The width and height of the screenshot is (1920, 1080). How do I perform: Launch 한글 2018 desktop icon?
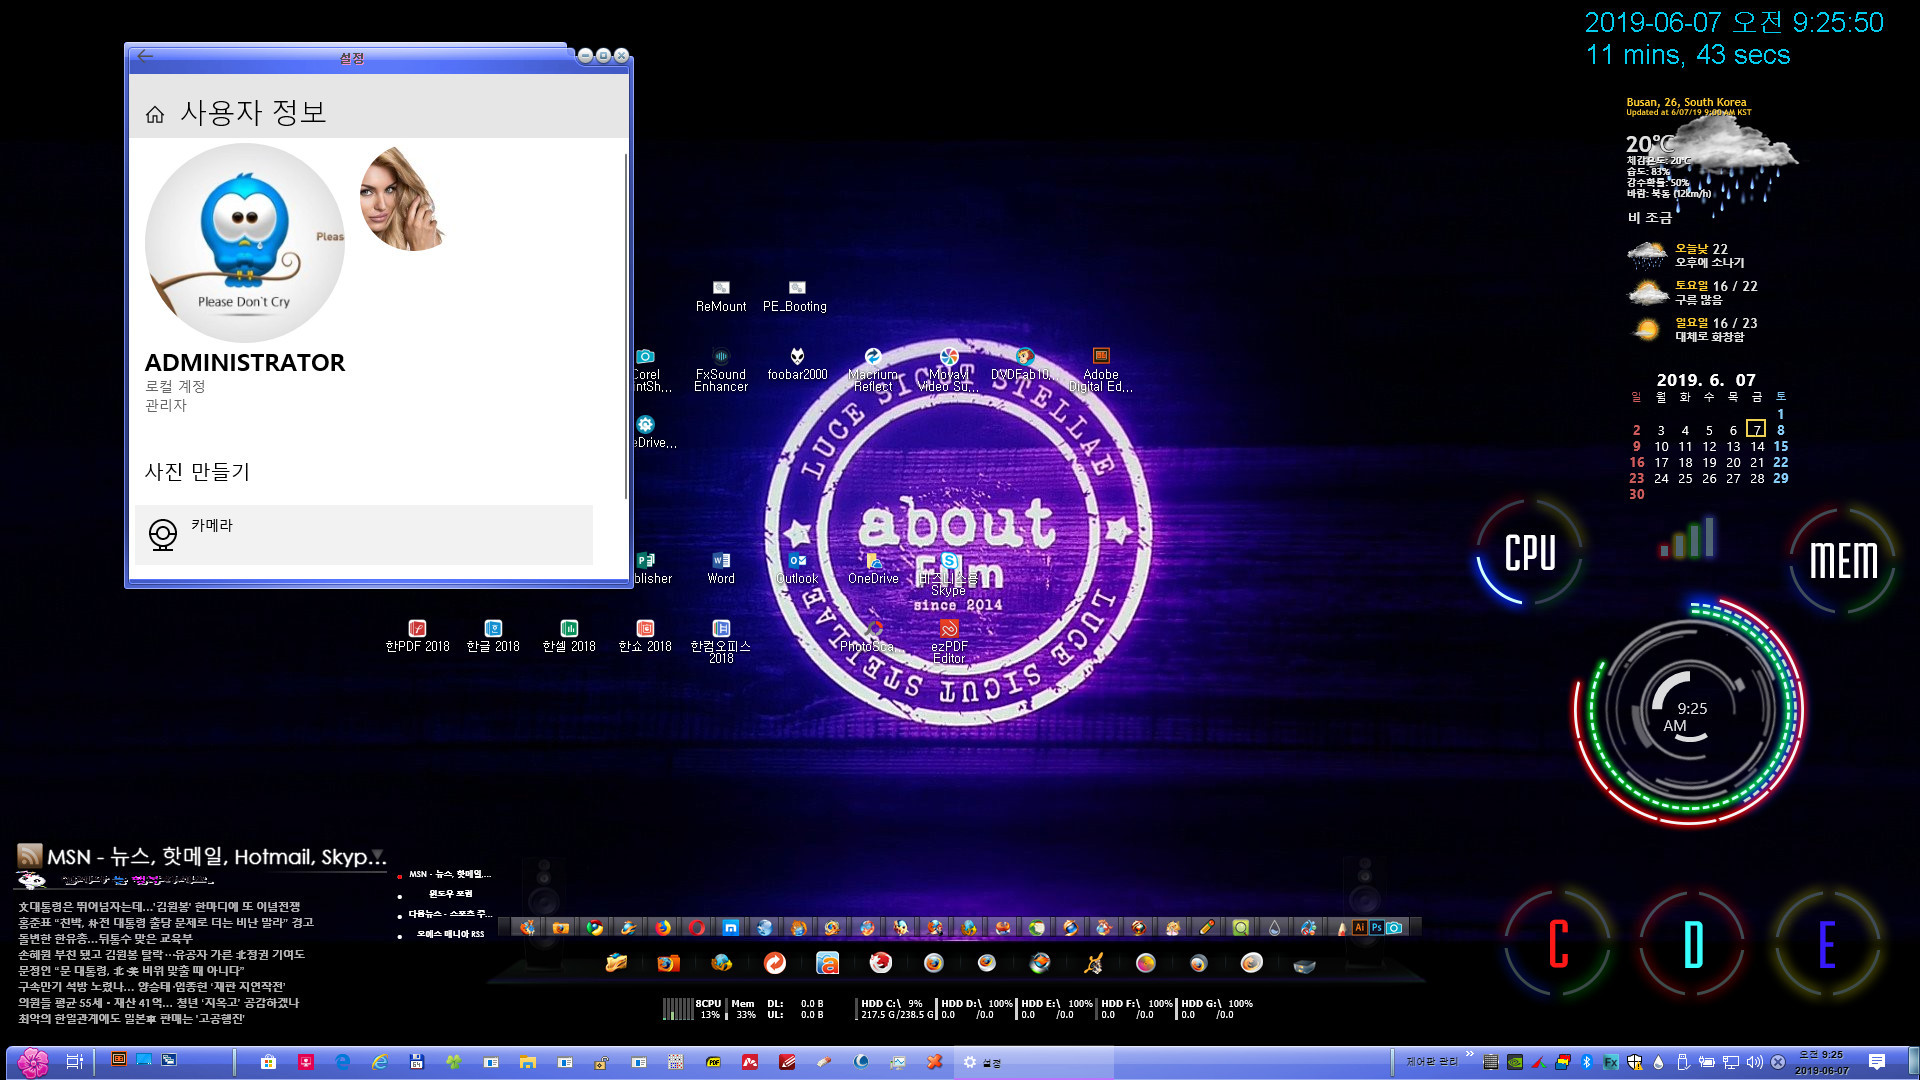493,636
